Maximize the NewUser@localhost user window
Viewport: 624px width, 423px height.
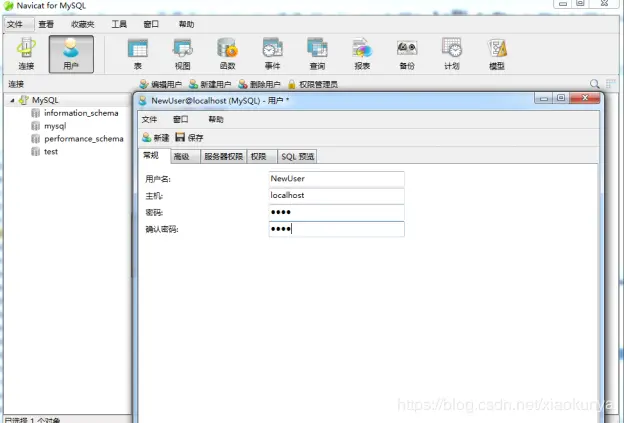(x=561, y=98)
